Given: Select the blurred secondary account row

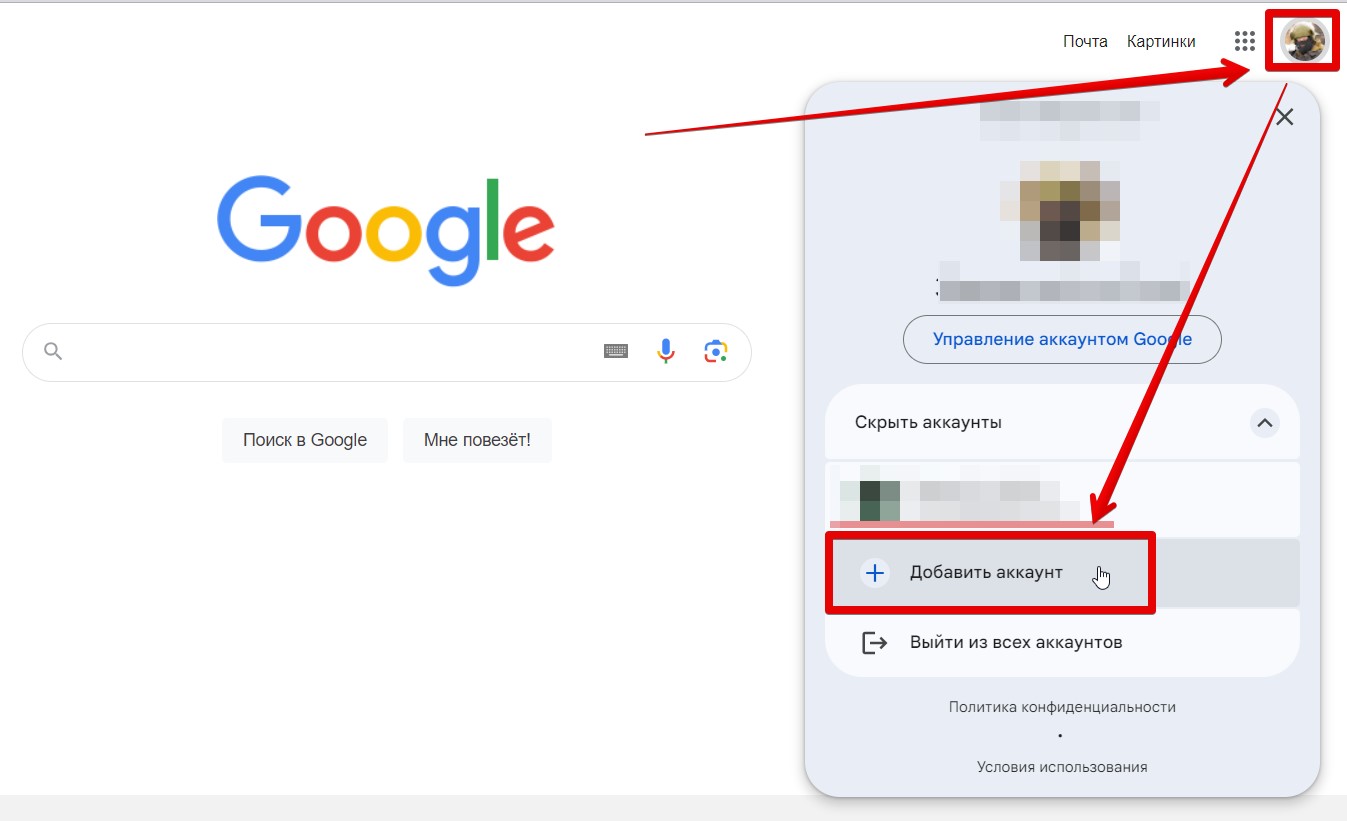Looking at the screenshot, I should (1062, 499).
